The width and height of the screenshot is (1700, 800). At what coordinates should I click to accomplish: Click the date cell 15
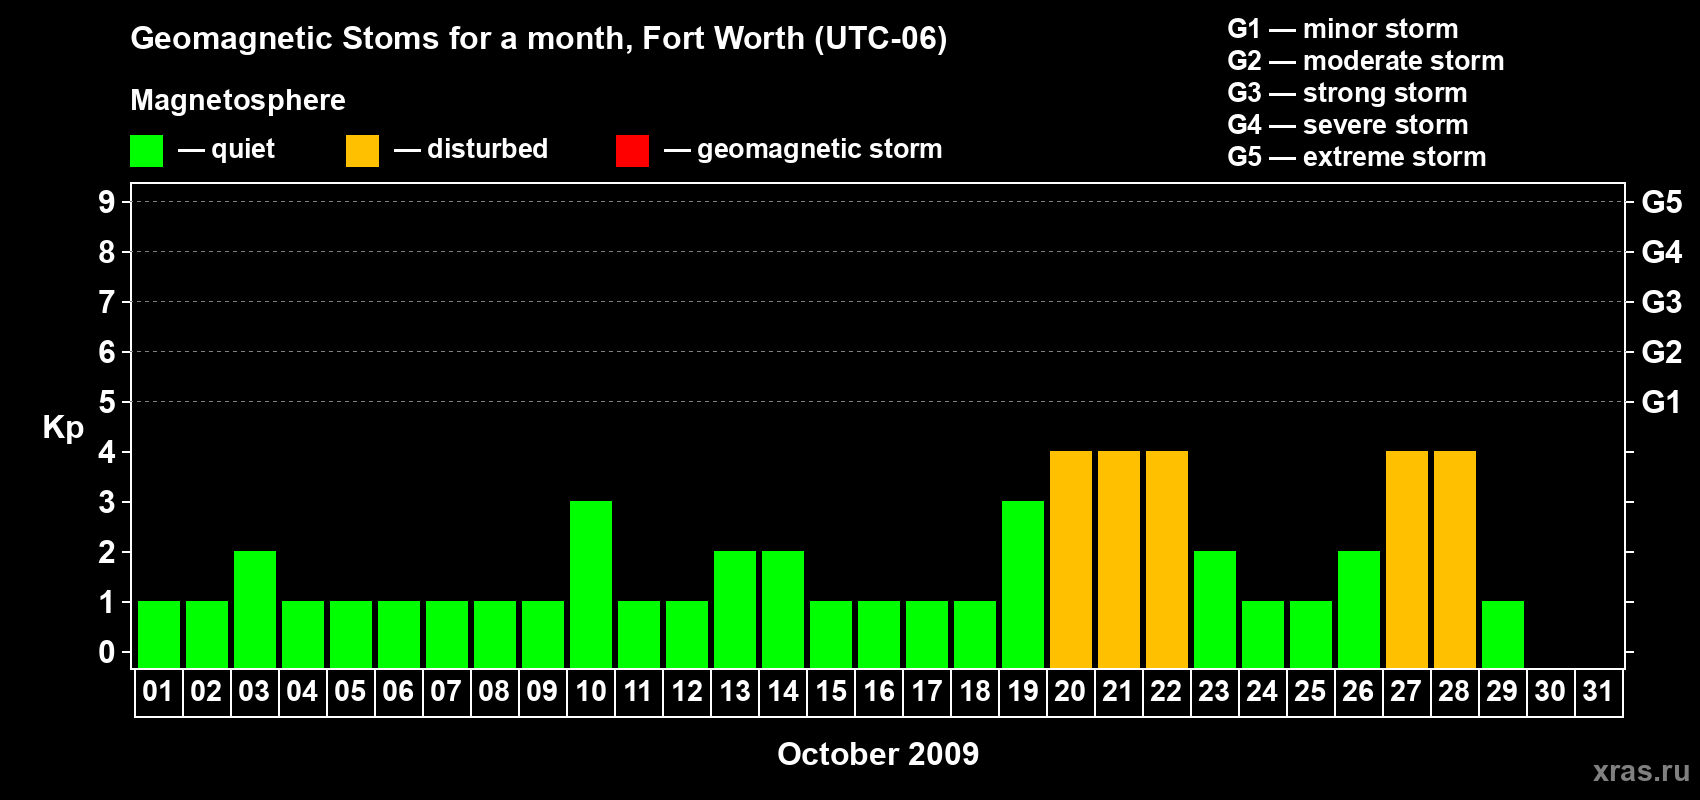[831, 692]
